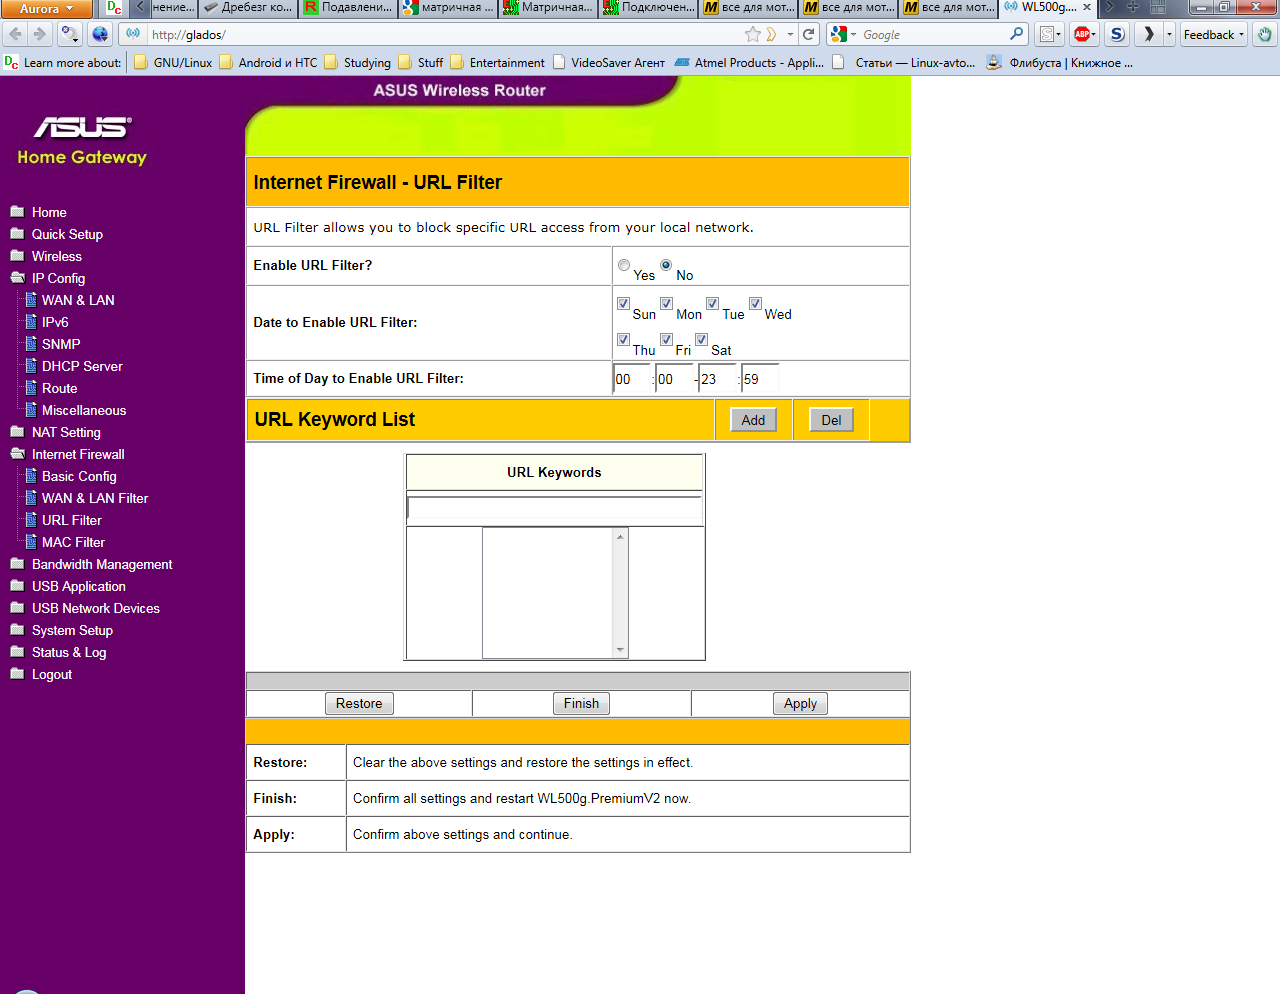Expand the USB Application folder
The width and height of the screenshot is (1280, 994).
point(78,586)
